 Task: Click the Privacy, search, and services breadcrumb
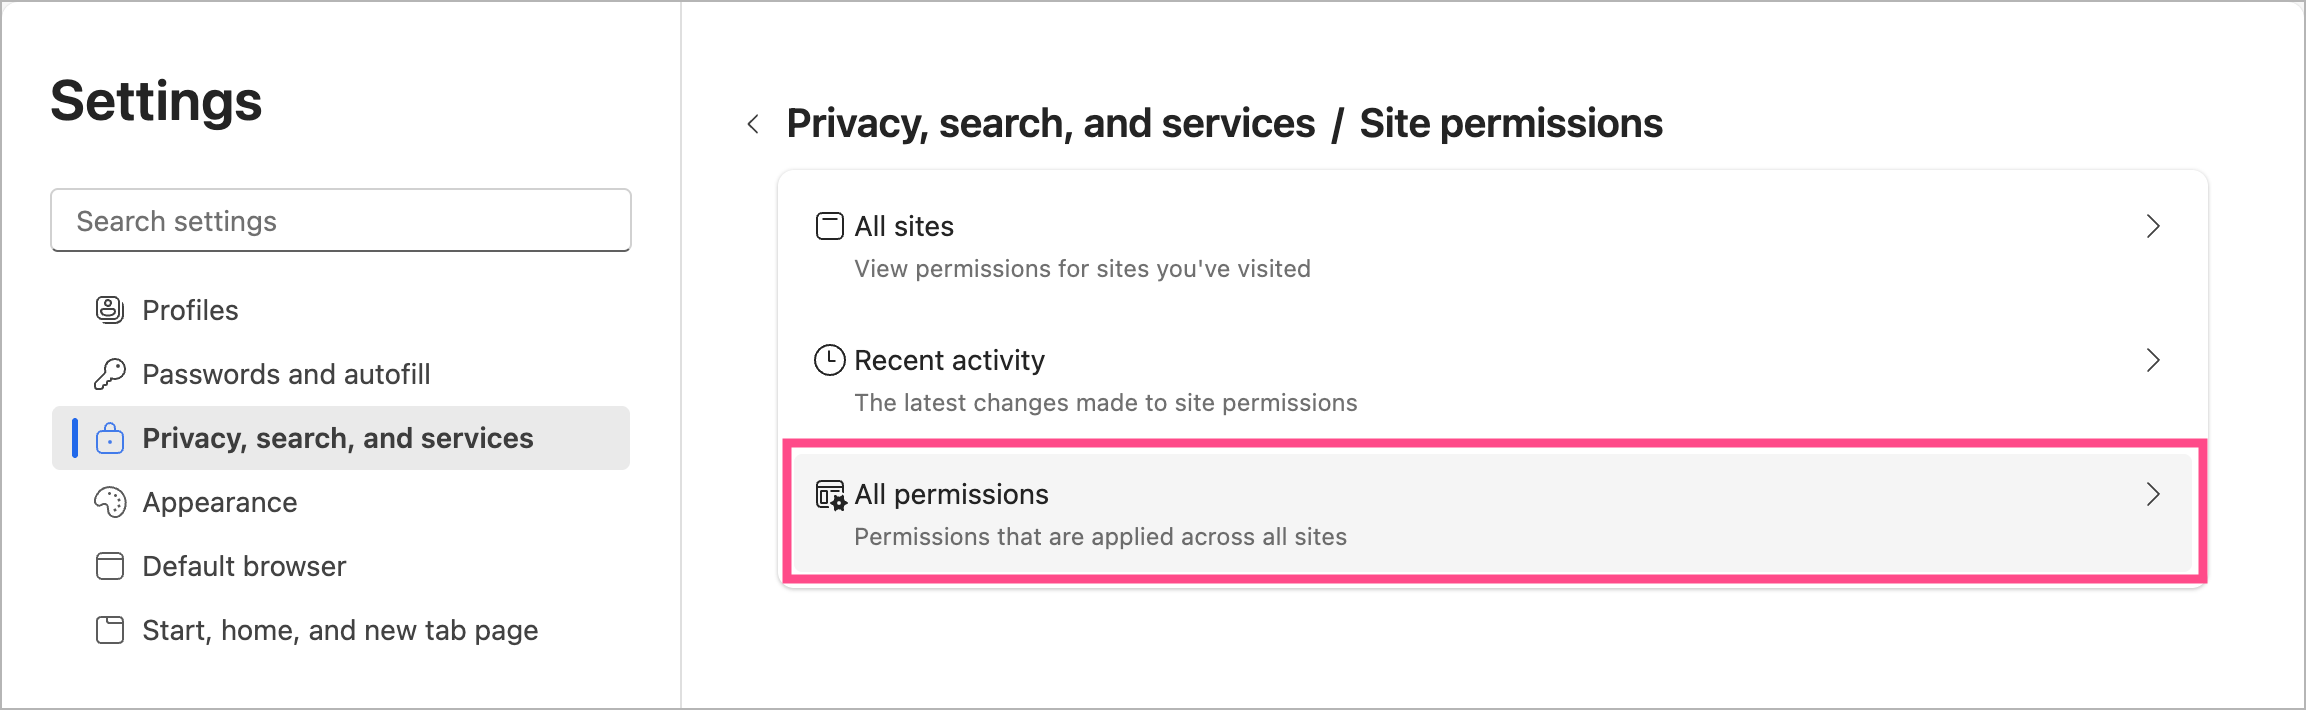(1050, 124)
